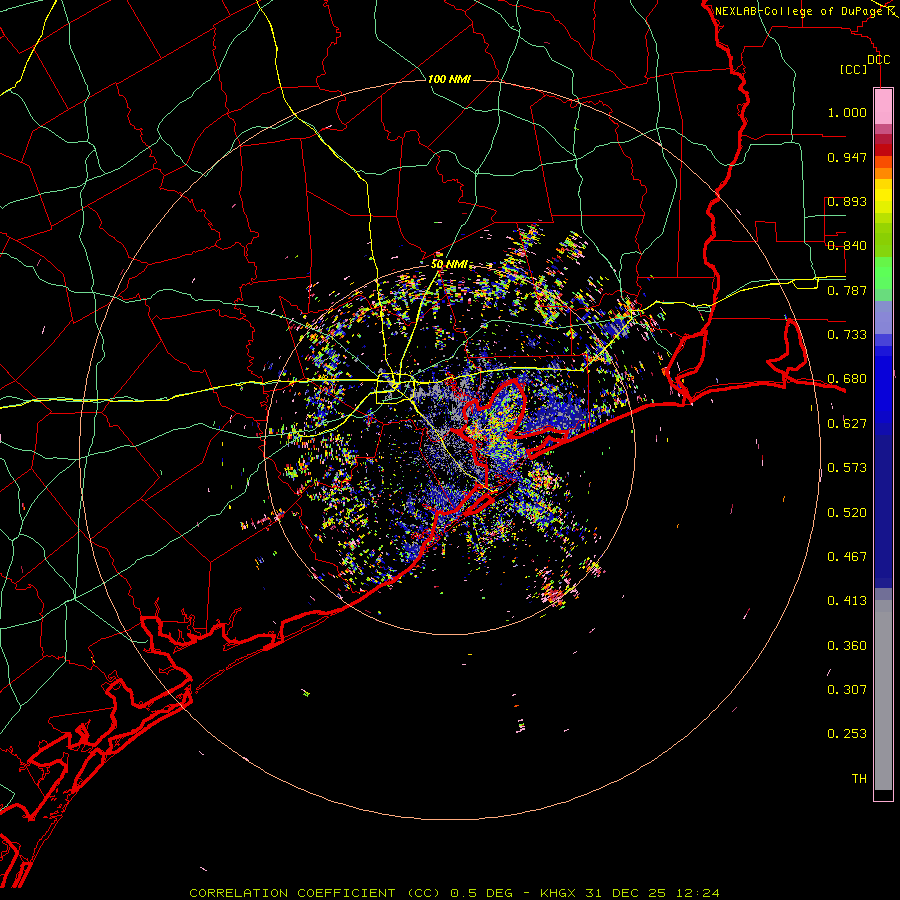Click the 0.733 scale value
The height and width of the screenshot is (900, 900).
pos(847,335)
